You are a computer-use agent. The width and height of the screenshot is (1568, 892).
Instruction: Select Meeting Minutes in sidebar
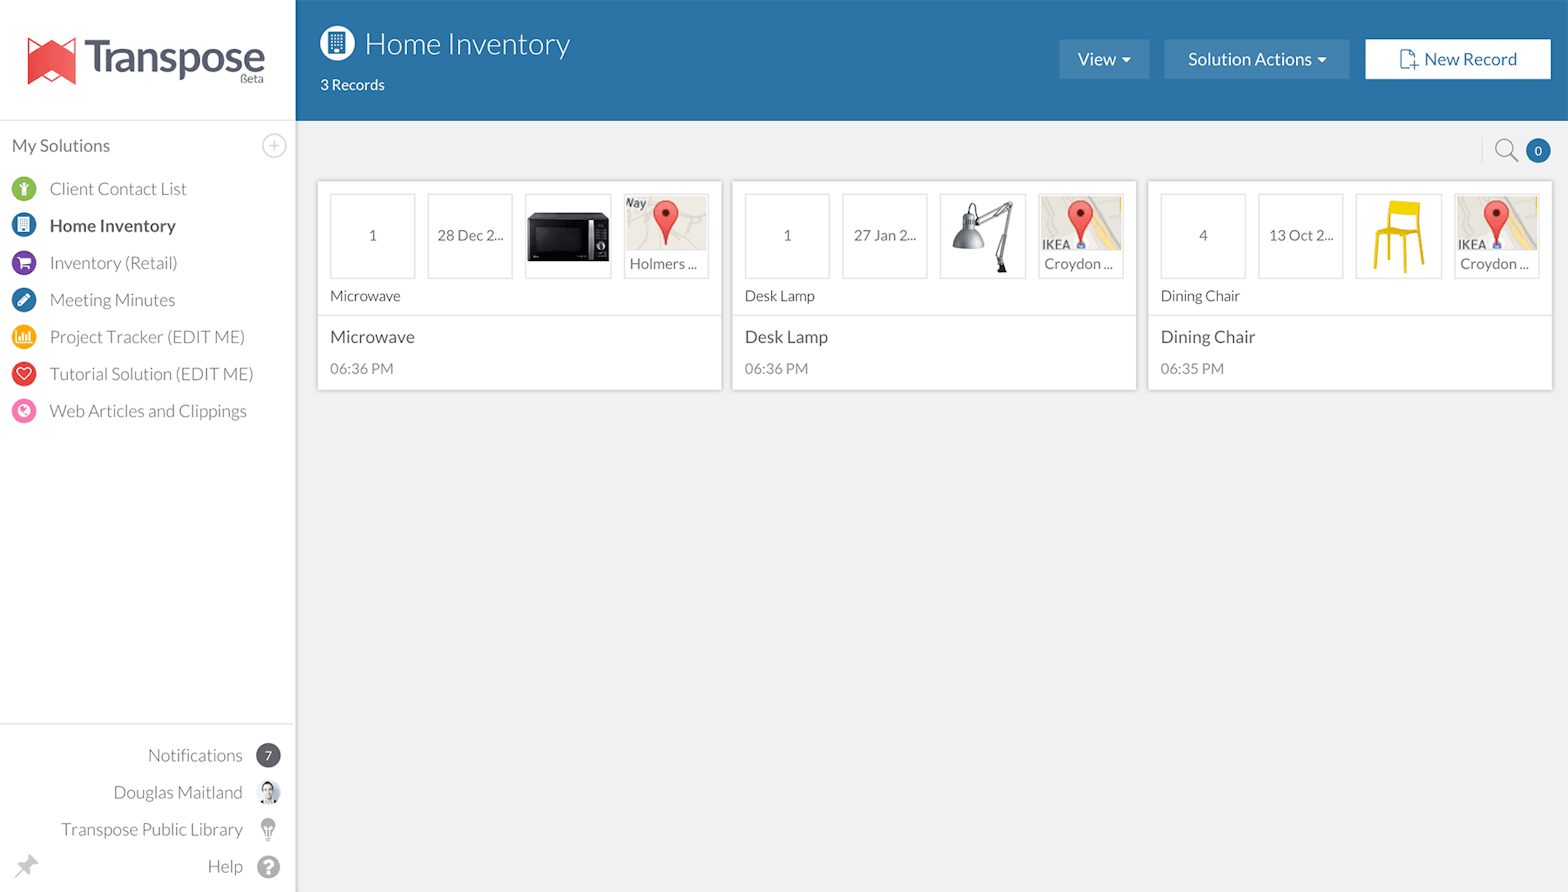[112, 300]
